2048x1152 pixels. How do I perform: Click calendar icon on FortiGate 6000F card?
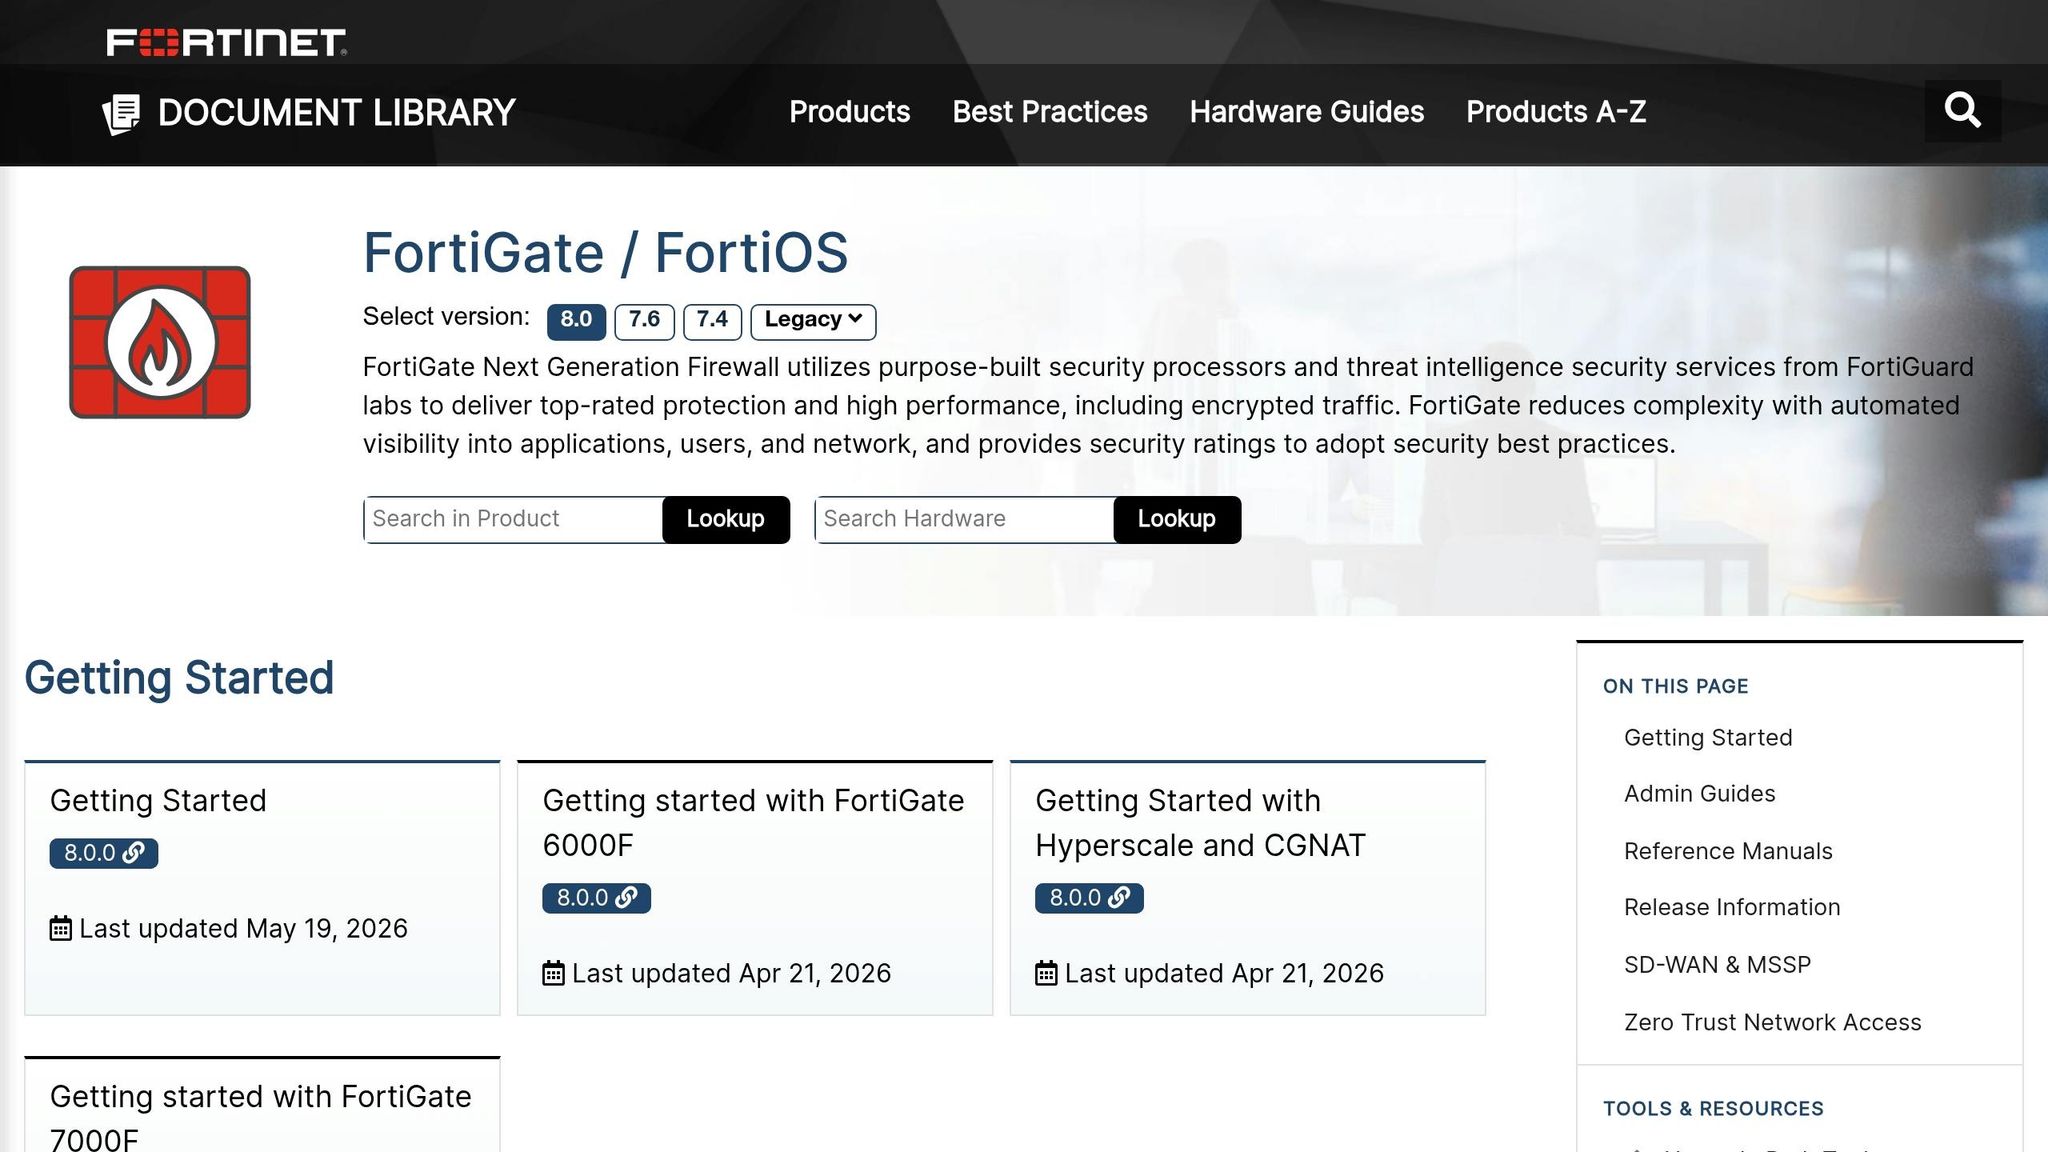(553, 973)
